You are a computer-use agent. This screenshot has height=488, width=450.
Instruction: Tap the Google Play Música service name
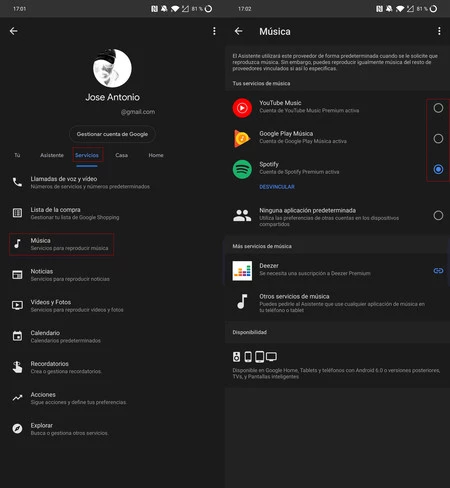click(x=286, y=133)
